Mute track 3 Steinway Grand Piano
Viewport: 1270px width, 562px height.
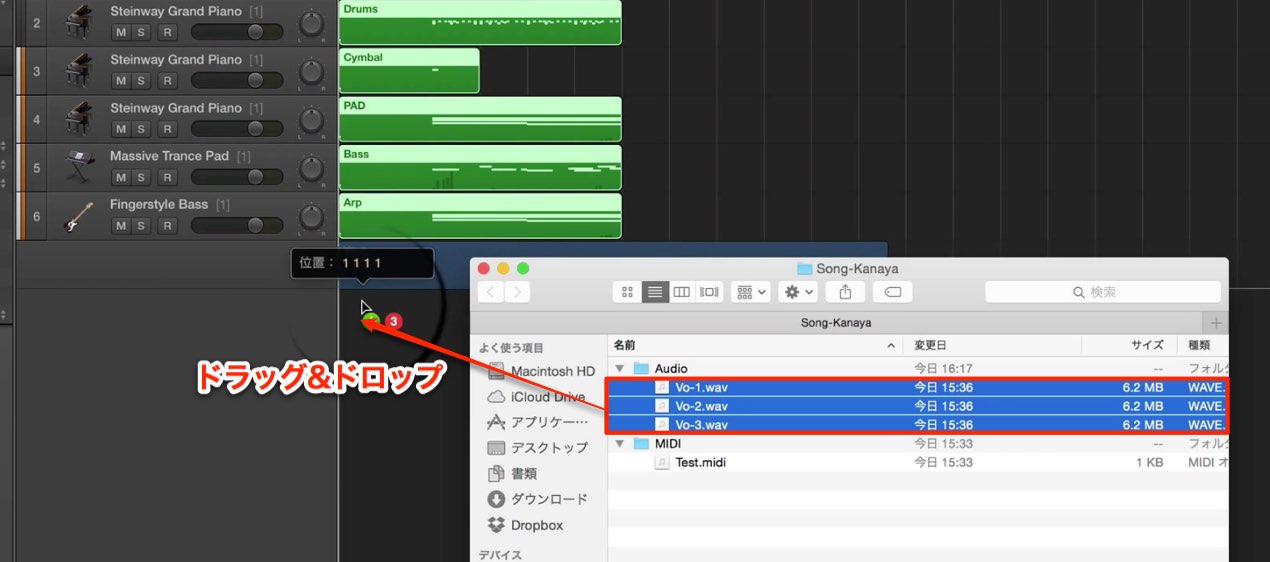click(x=120, y=80)
